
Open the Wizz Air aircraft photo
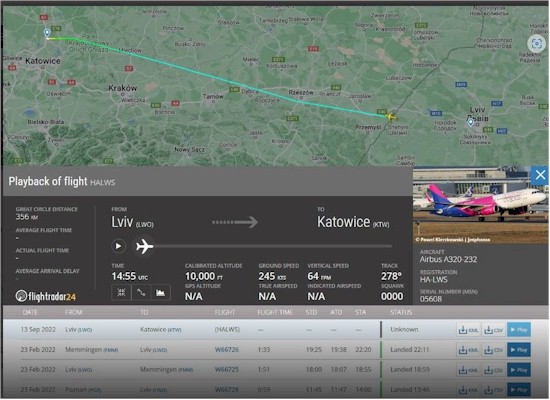tap(481, 205)
